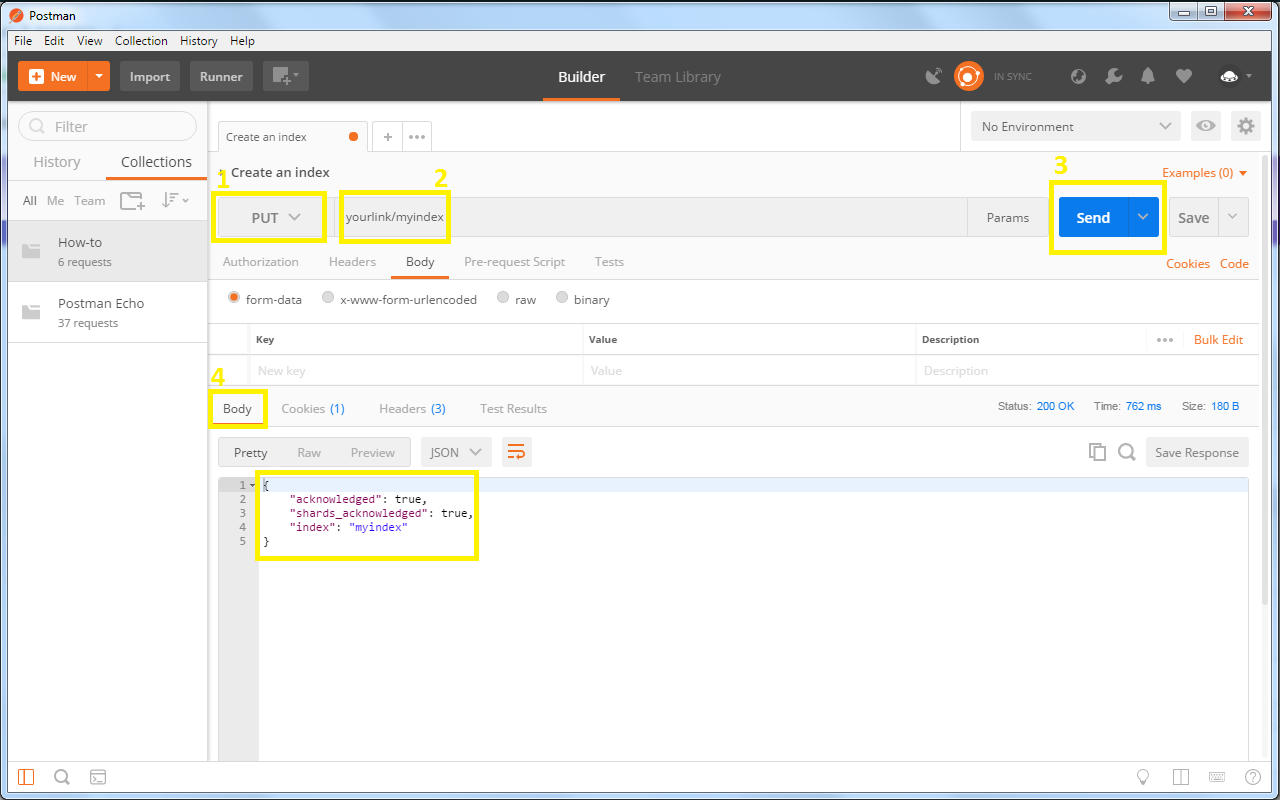The image size is (1280, 800).
Task: Click the search response magnifier icon
Action: tap(1127, 453)
